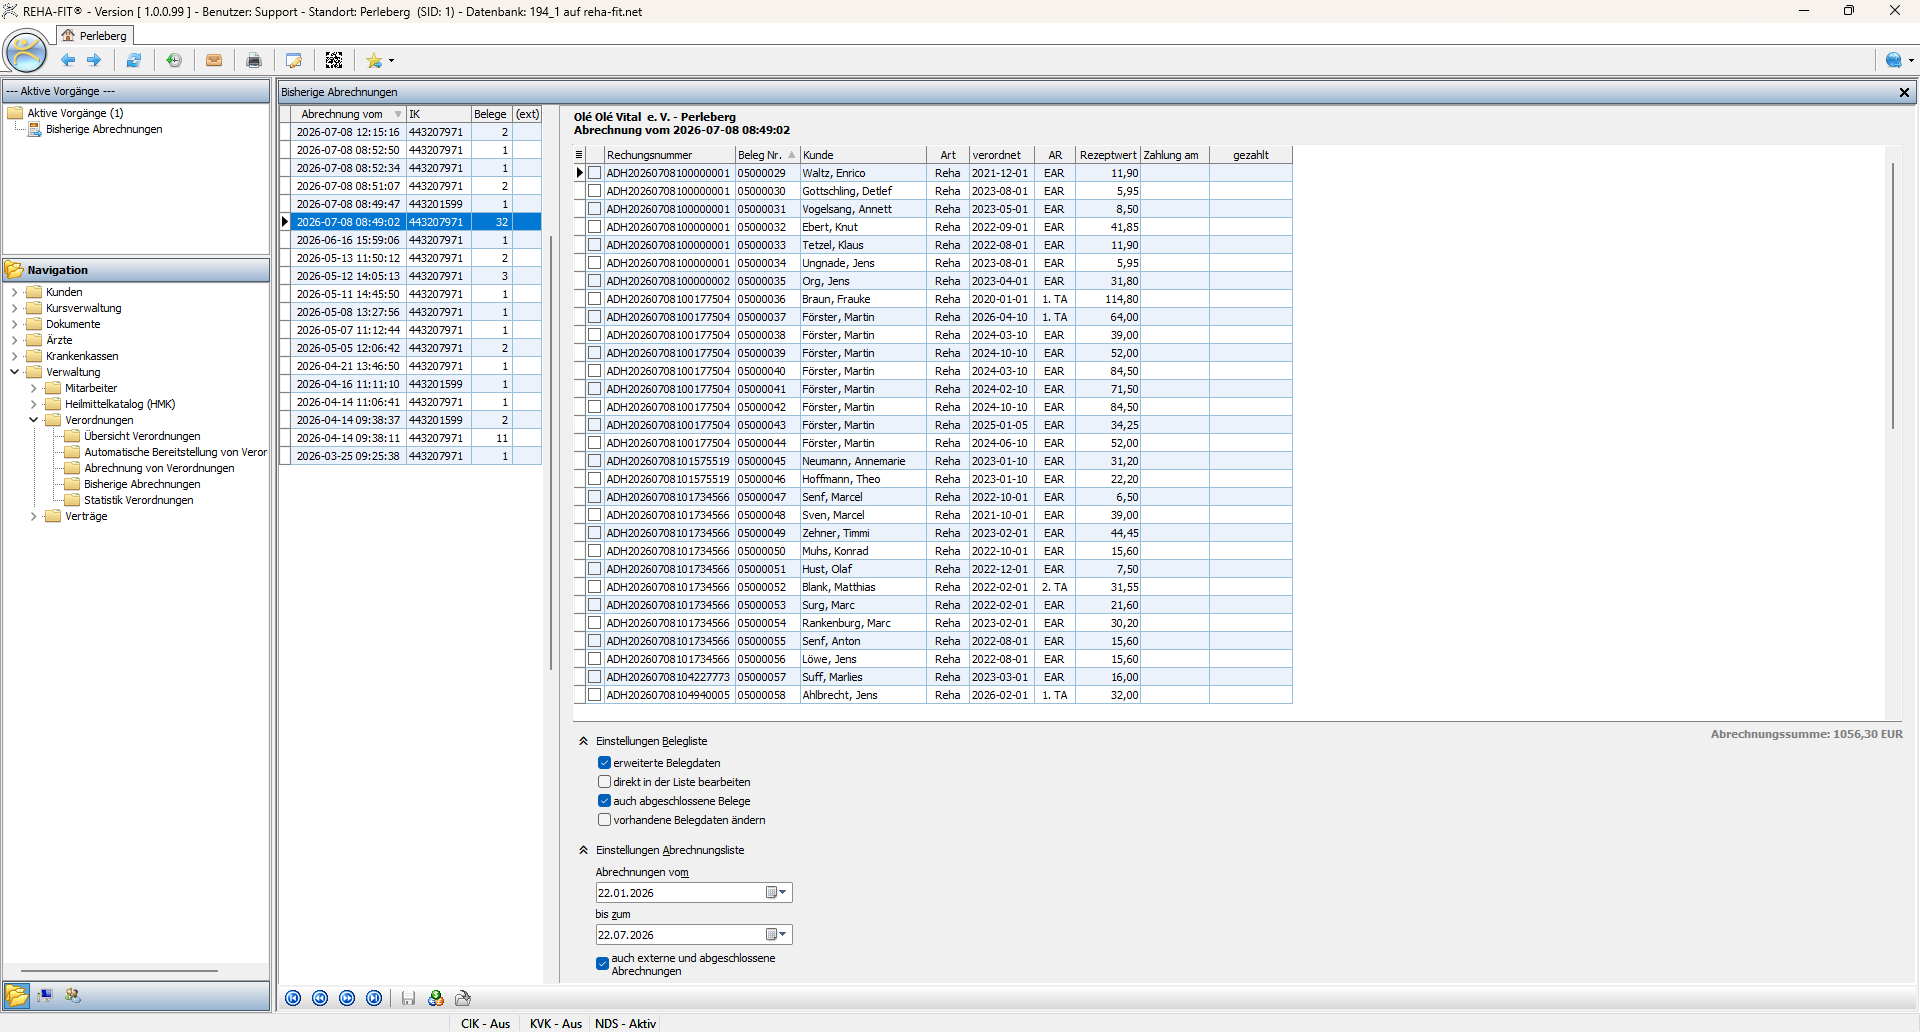Enable 'vorhandene Belegdaten ändern' checkbox
This screenshot has width=1920, height=1032.
point(604,820)
